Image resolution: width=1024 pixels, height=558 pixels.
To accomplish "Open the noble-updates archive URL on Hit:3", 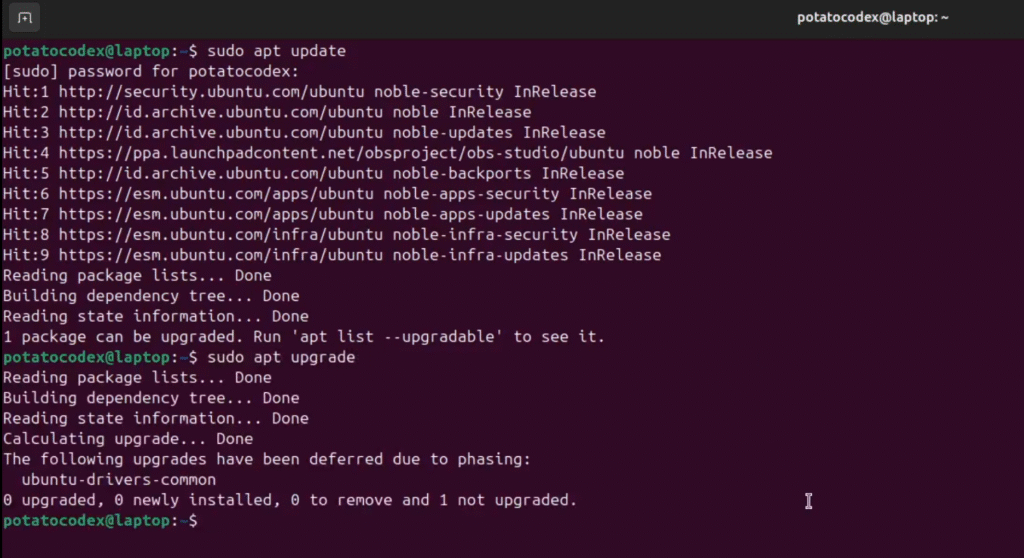I will coord(221,132).
